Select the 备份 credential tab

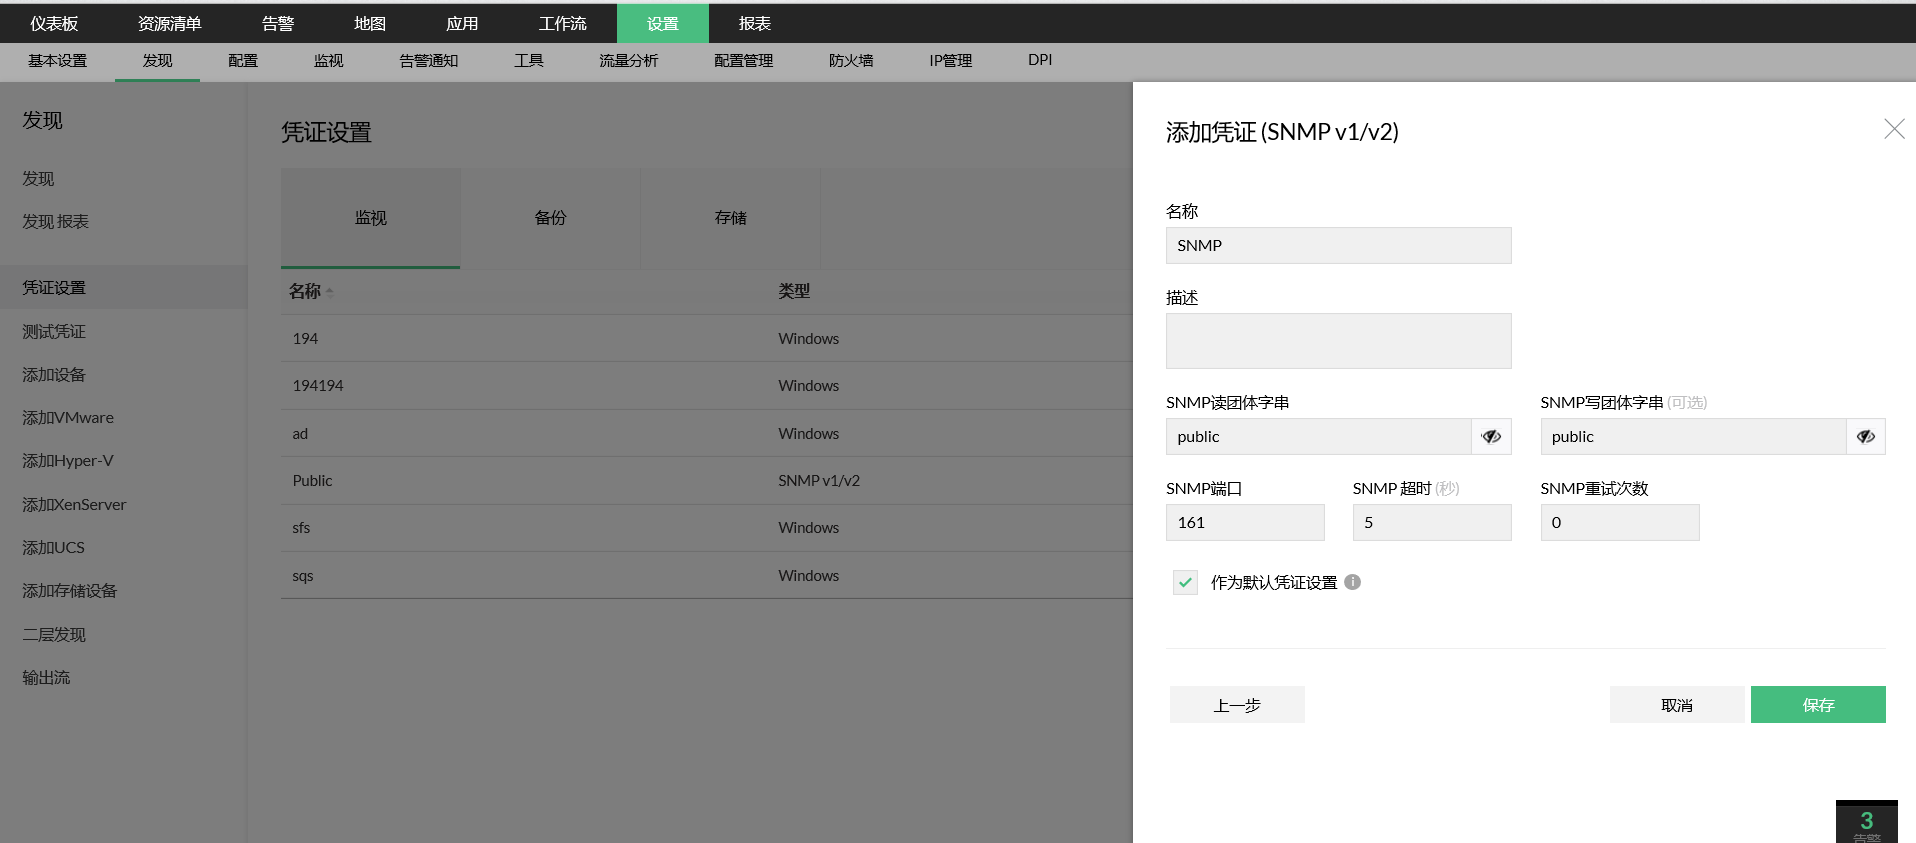(550, 218)
